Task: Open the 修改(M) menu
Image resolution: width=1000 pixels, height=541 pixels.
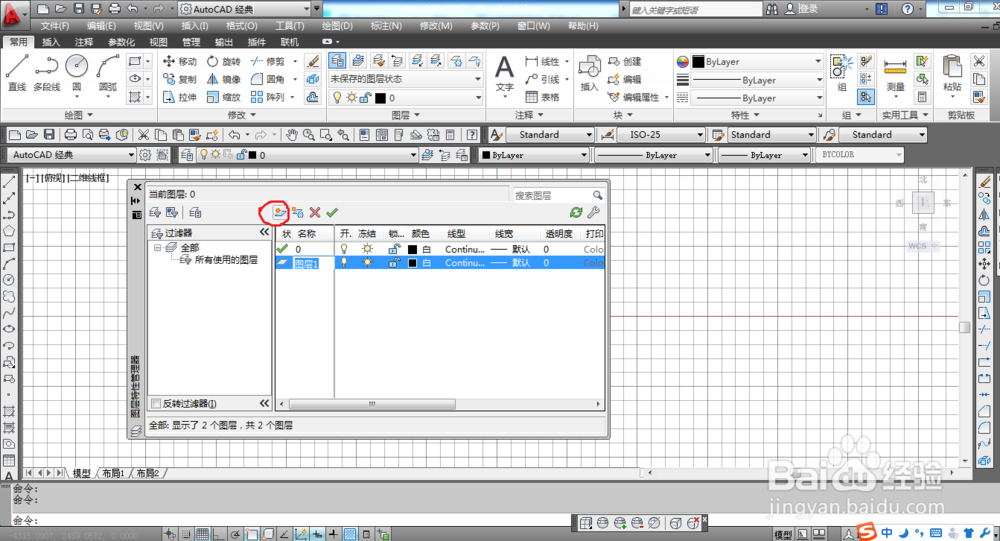Action: tap(436, 26)
